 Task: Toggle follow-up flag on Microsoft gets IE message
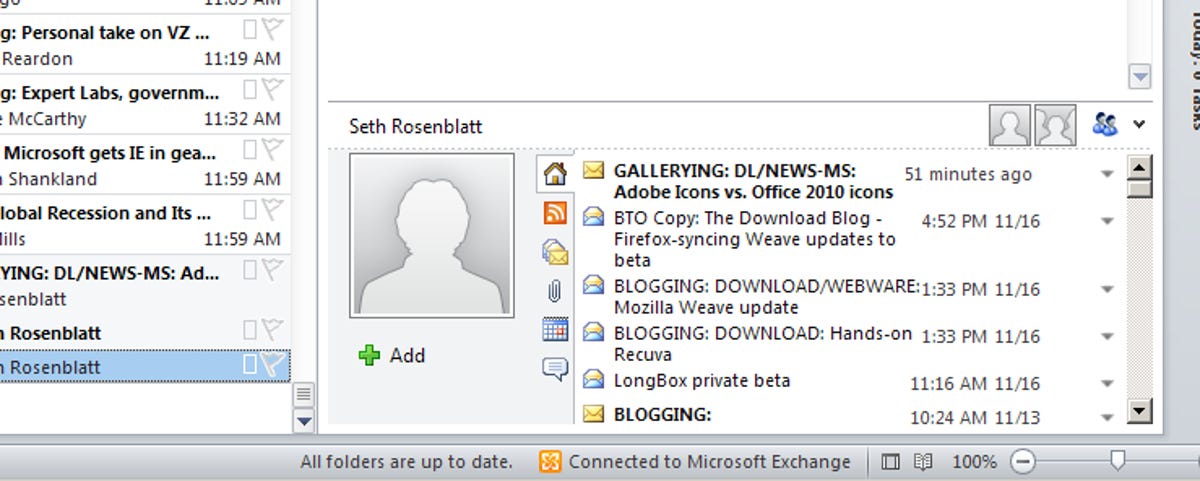[273, 152]
